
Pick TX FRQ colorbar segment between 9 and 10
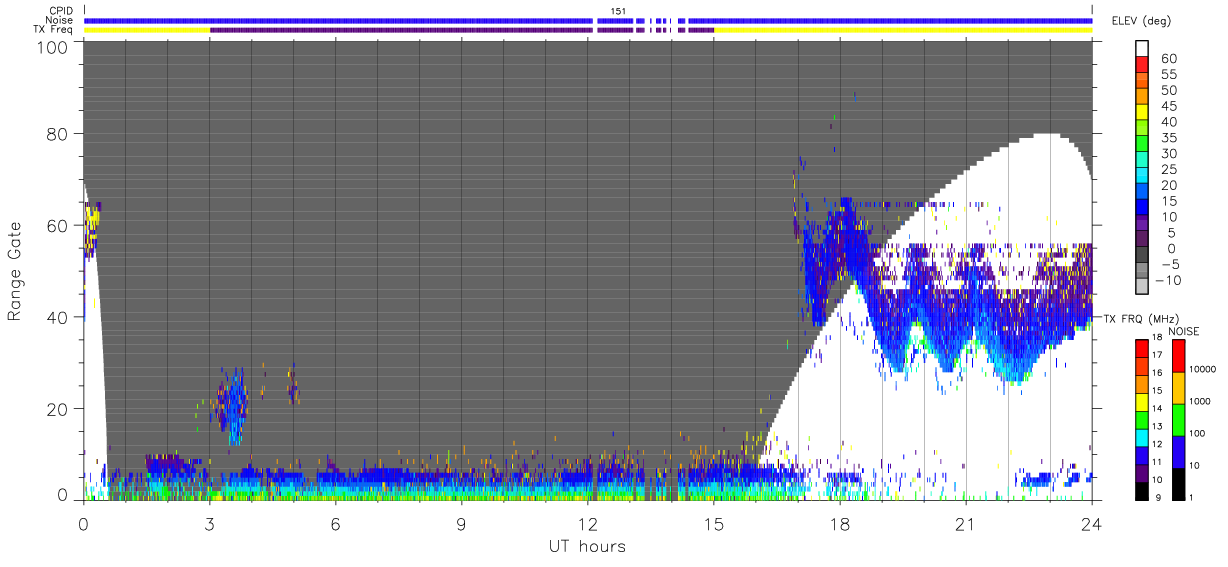(1142, 490)
